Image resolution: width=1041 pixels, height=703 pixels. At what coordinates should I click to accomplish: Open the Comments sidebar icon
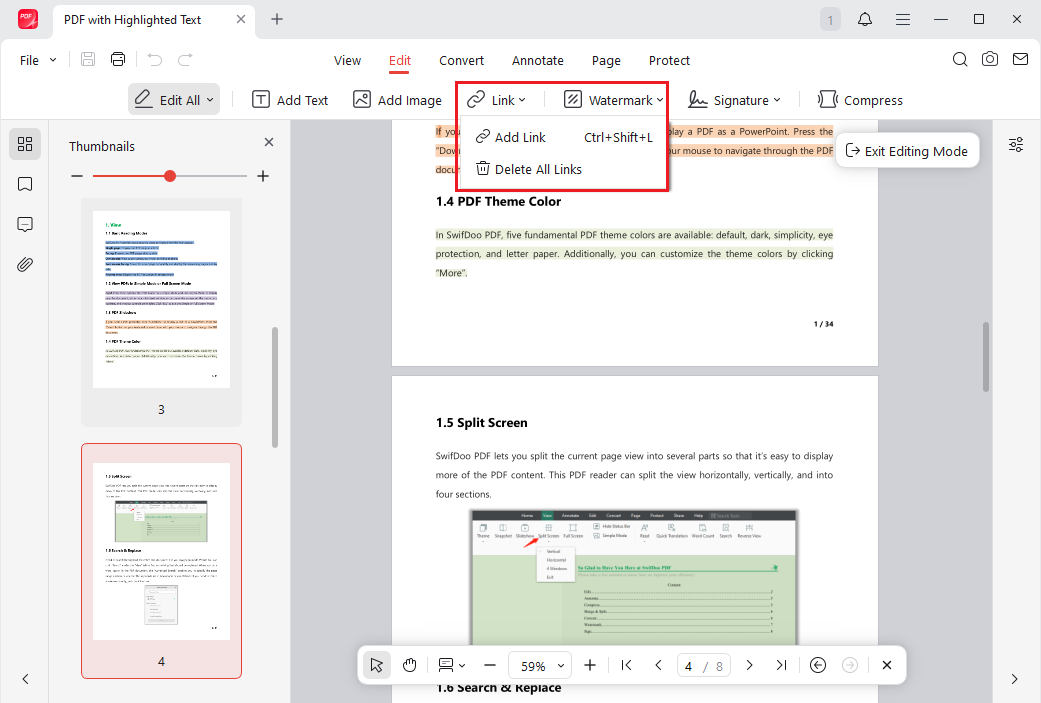tap(25, 224)
